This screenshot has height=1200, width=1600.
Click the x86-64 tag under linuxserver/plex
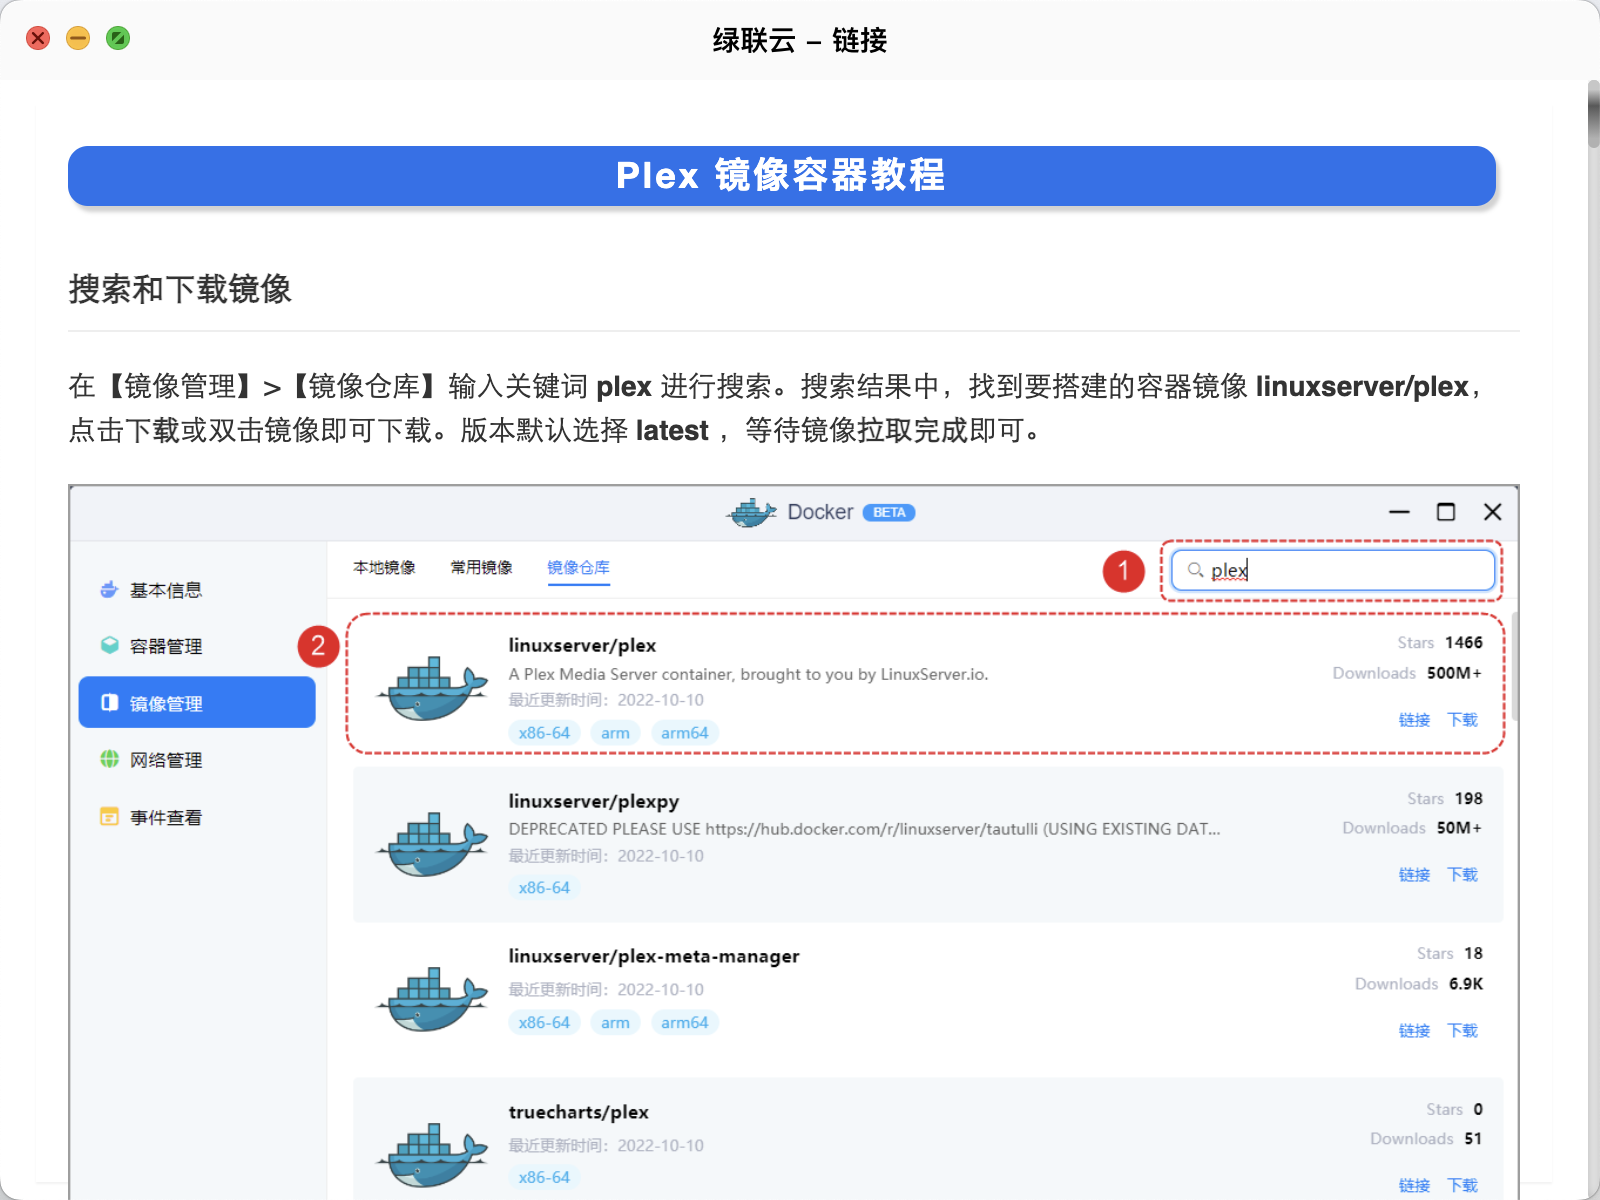pos(544,733)
